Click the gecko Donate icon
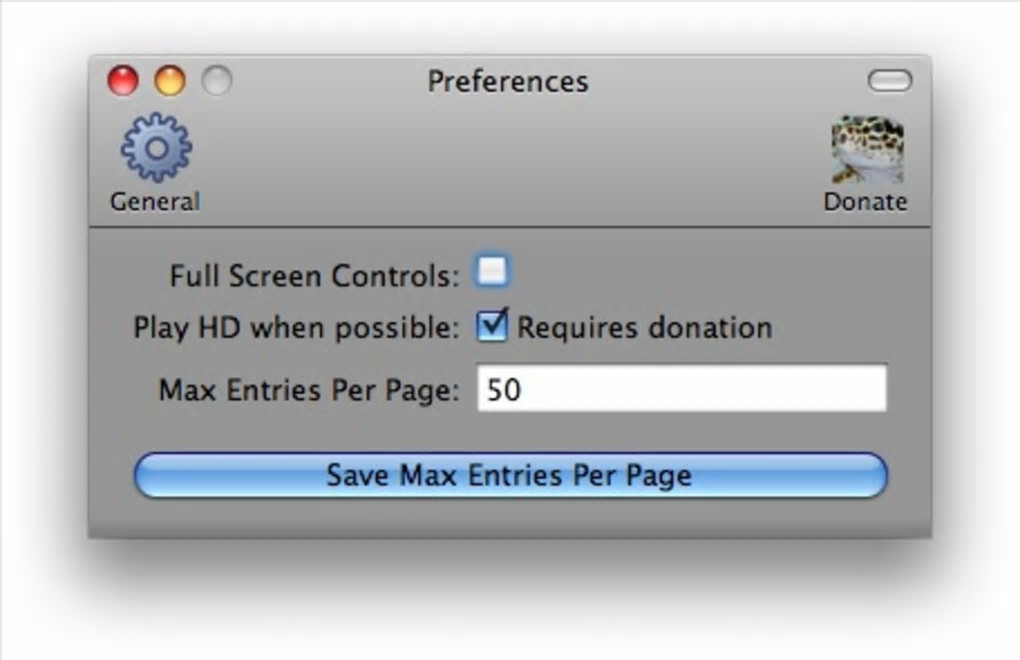 tap(867, 150)
